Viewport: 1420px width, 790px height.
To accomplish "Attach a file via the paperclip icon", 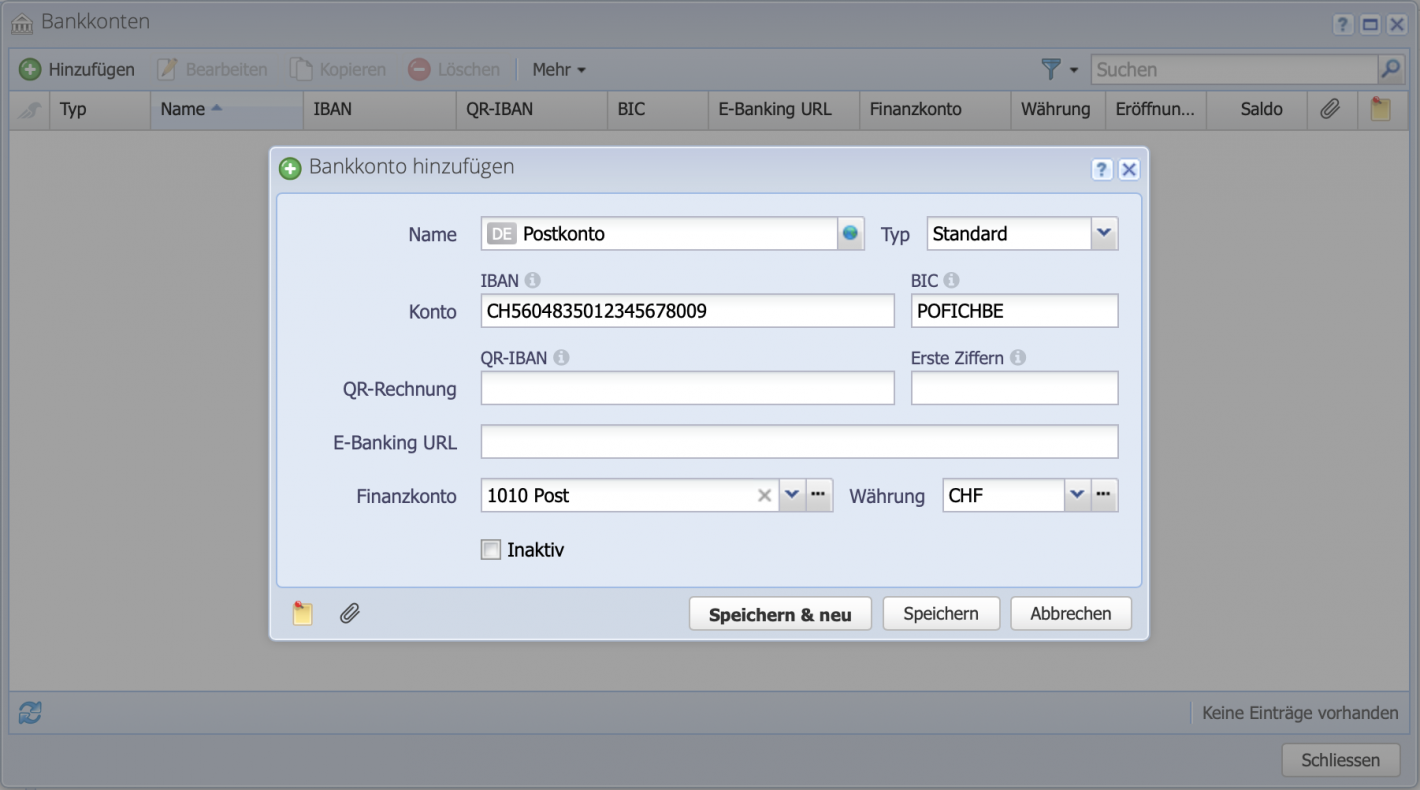I will coord(348,613).
